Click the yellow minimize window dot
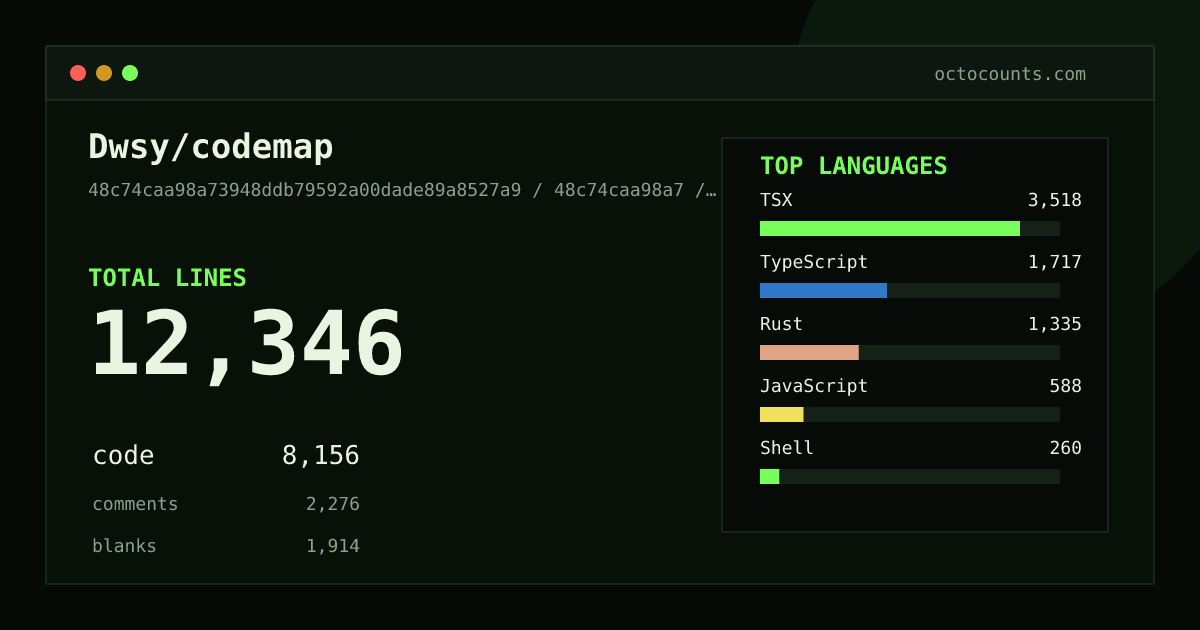1200x630 pixels. (x=104, y=73)
